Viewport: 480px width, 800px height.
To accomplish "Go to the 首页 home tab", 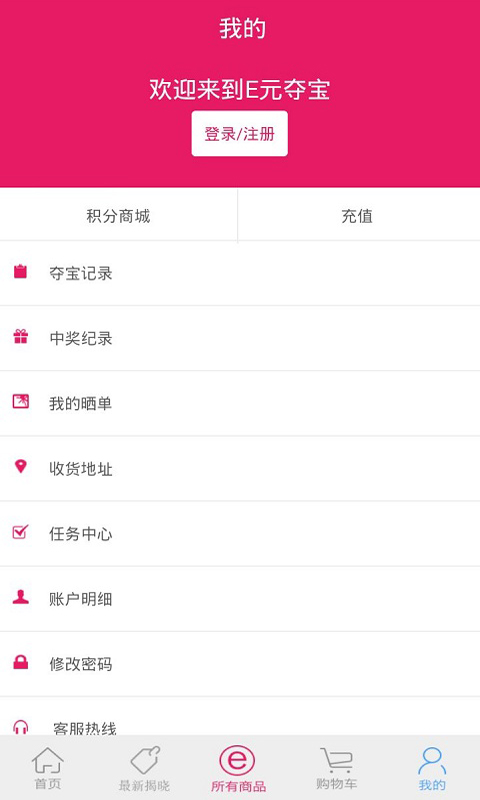I will (48, 768).
